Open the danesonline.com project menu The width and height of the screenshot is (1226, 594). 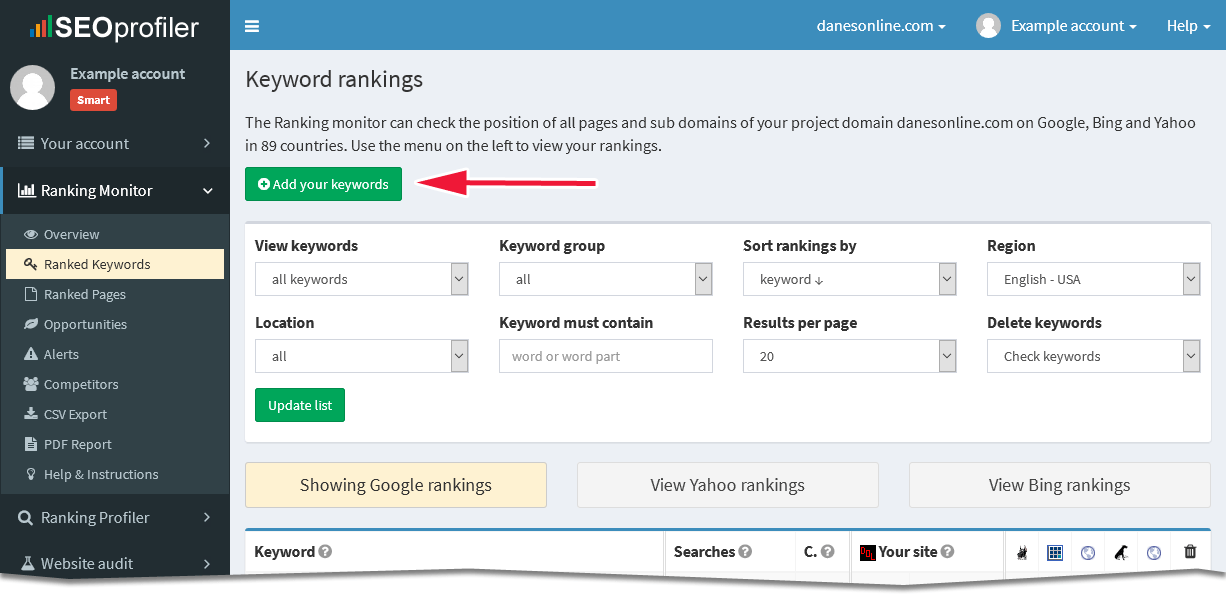coord(881,26)
